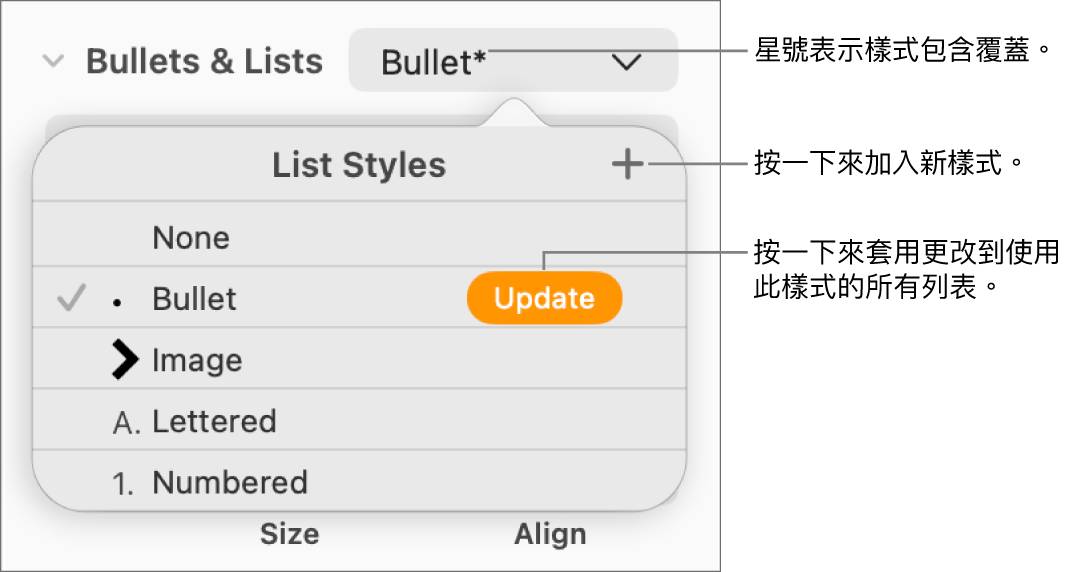Click the down chevron in Bullet* dropdown
Image resolution: width=1077 pixels, height=572 pixels.
pos(626,63)
